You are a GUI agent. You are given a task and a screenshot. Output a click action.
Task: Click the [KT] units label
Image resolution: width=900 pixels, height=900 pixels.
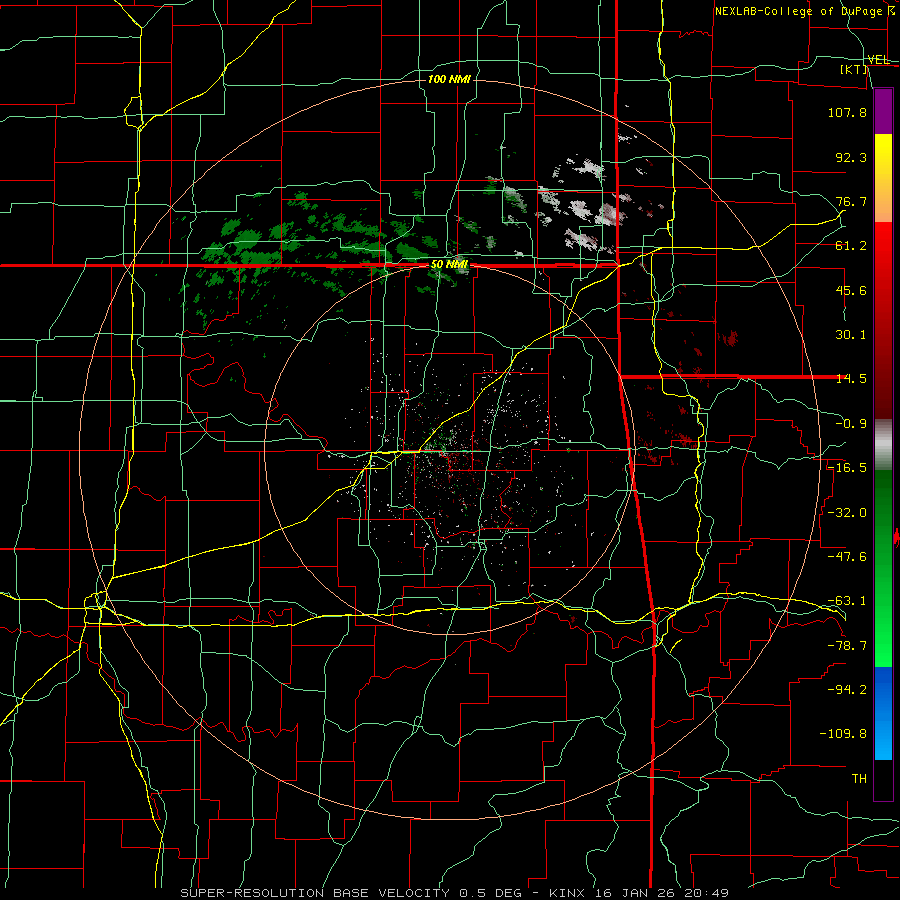pyautogui.click(x=854, y=69)
